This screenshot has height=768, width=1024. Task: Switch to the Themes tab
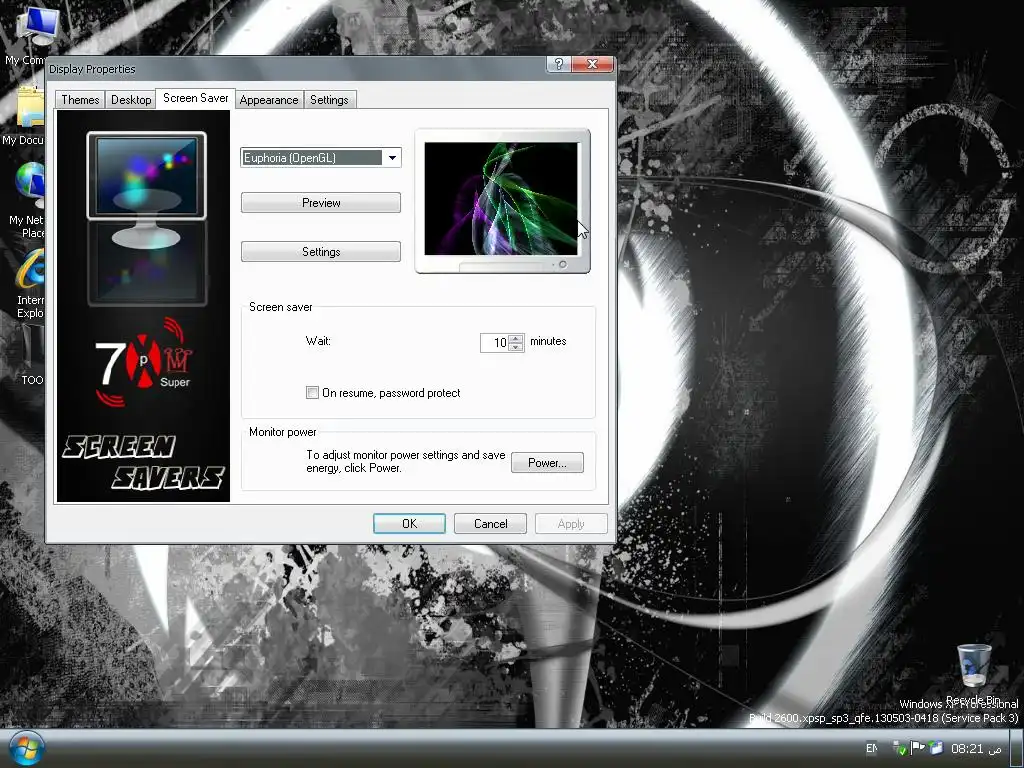tap(80, 100)
